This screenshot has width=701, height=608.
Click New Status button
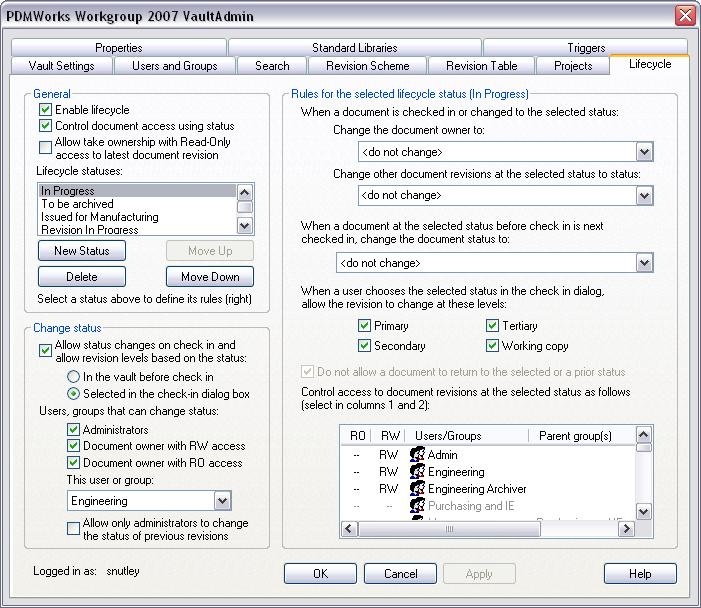coord(82,251)
